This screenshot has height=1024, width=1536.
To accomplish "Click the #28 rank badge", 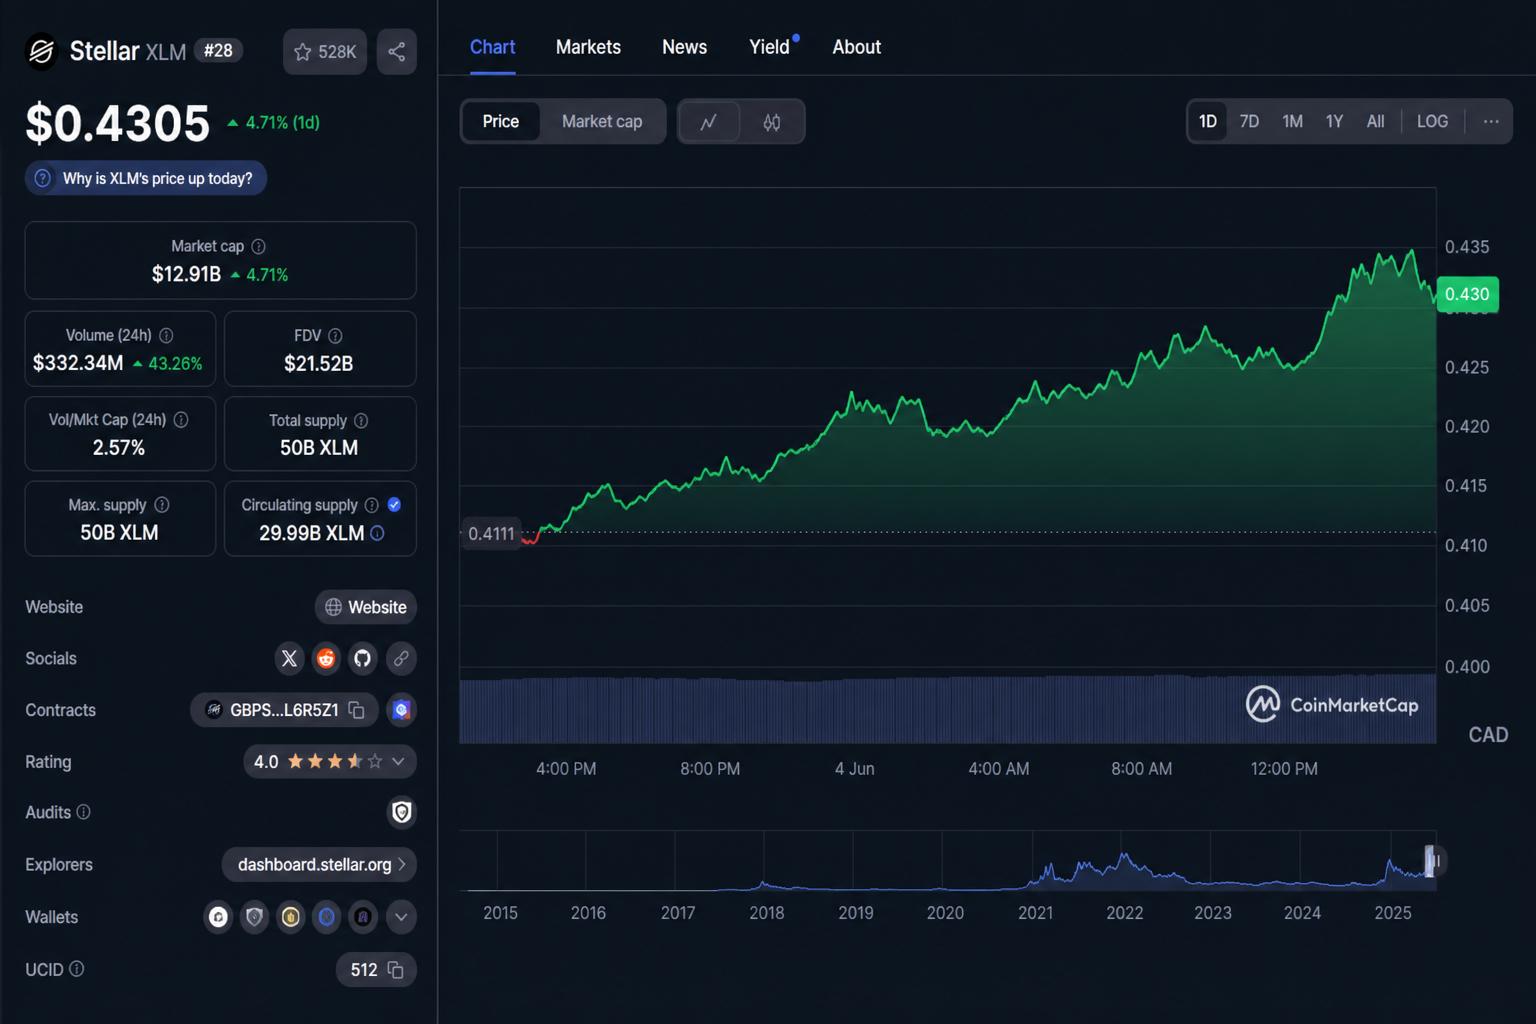I will point(218,50).
